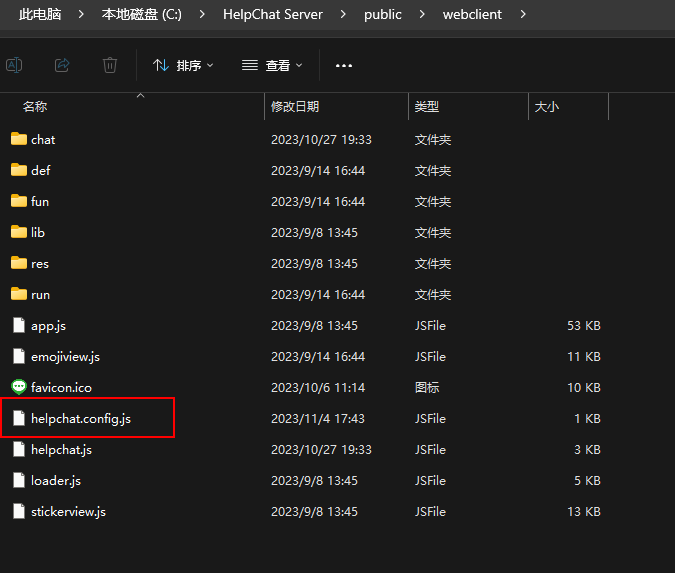This screenshot has height=573, width=675.
Task: Expand chevron after public breadcrumb
Action: pyautogui.click(x=422, y=15)
